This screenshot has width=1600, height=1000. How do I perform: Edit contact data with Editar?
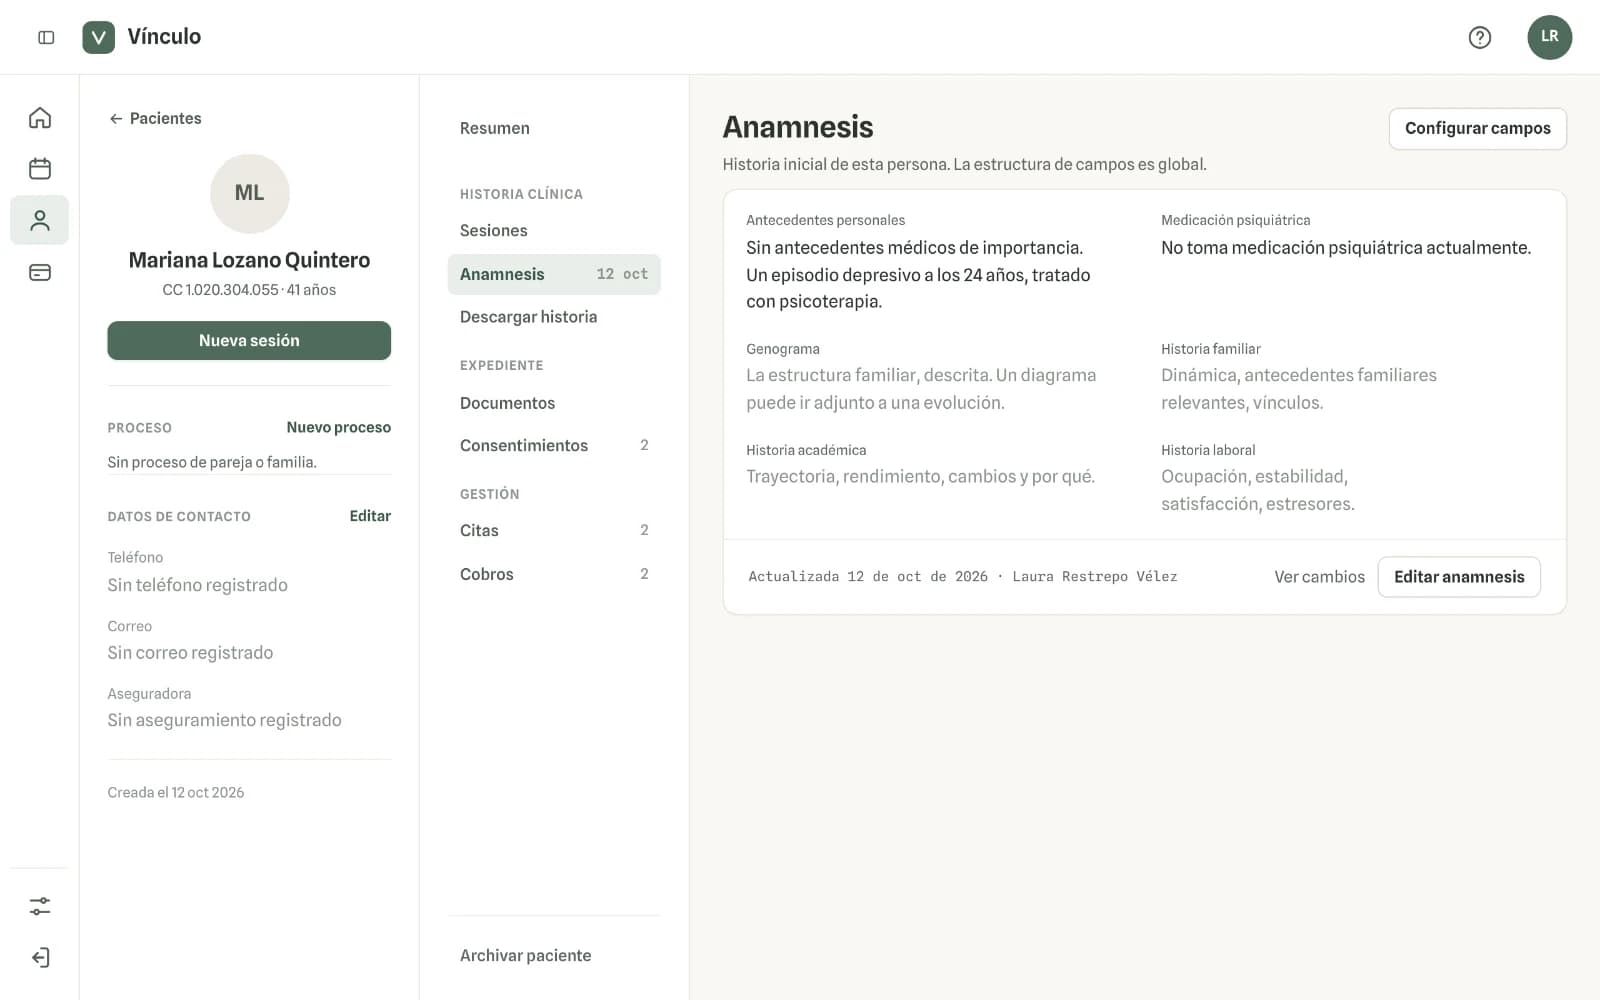click(x=370, y=516)
